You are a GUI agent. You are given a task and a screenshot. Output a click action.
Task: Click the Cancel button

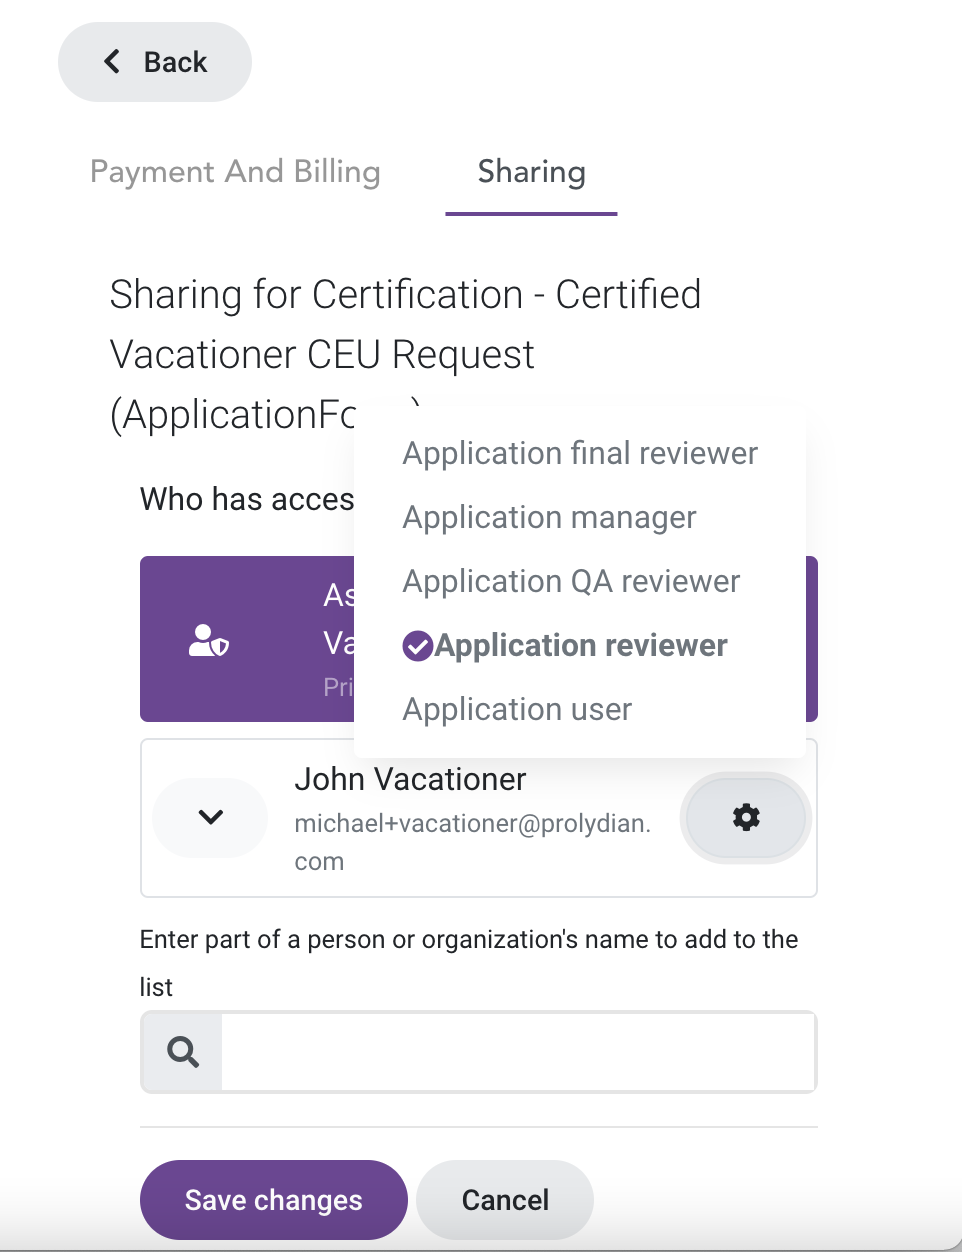point(505,1200)
